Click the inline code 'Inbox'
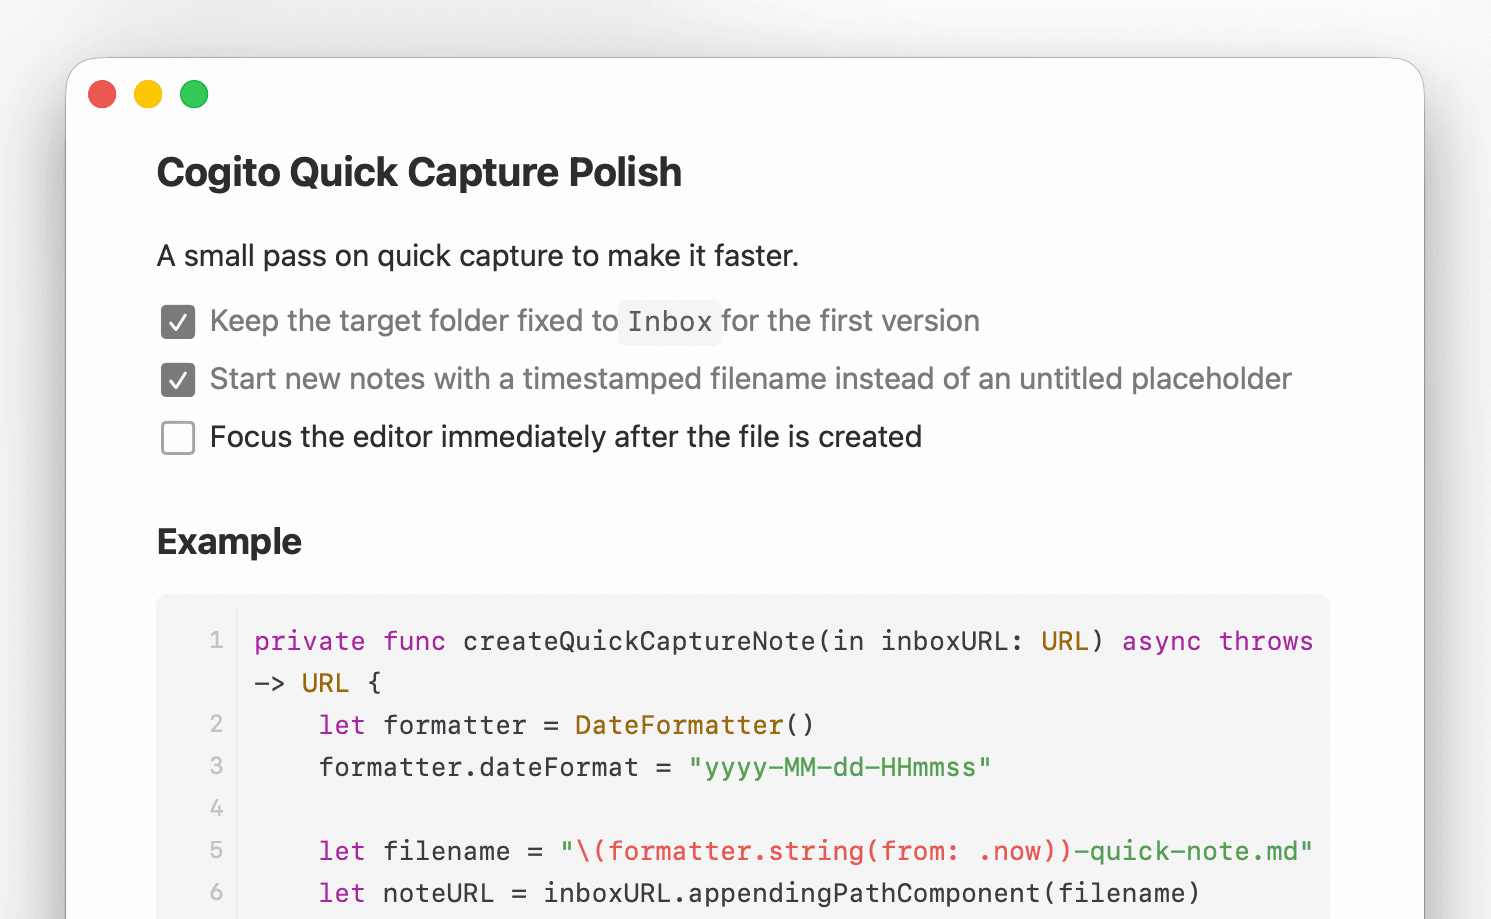This screenshot has height=919, width=1491. tap(670, 322)
